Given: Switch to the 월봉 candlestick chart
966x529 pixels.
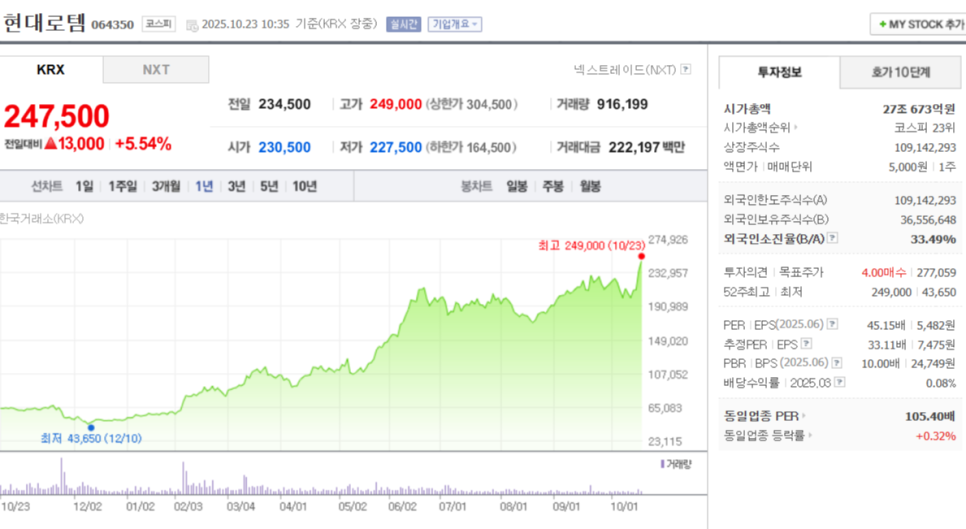Looking at the screenshot, I should [x=590, y=186].
